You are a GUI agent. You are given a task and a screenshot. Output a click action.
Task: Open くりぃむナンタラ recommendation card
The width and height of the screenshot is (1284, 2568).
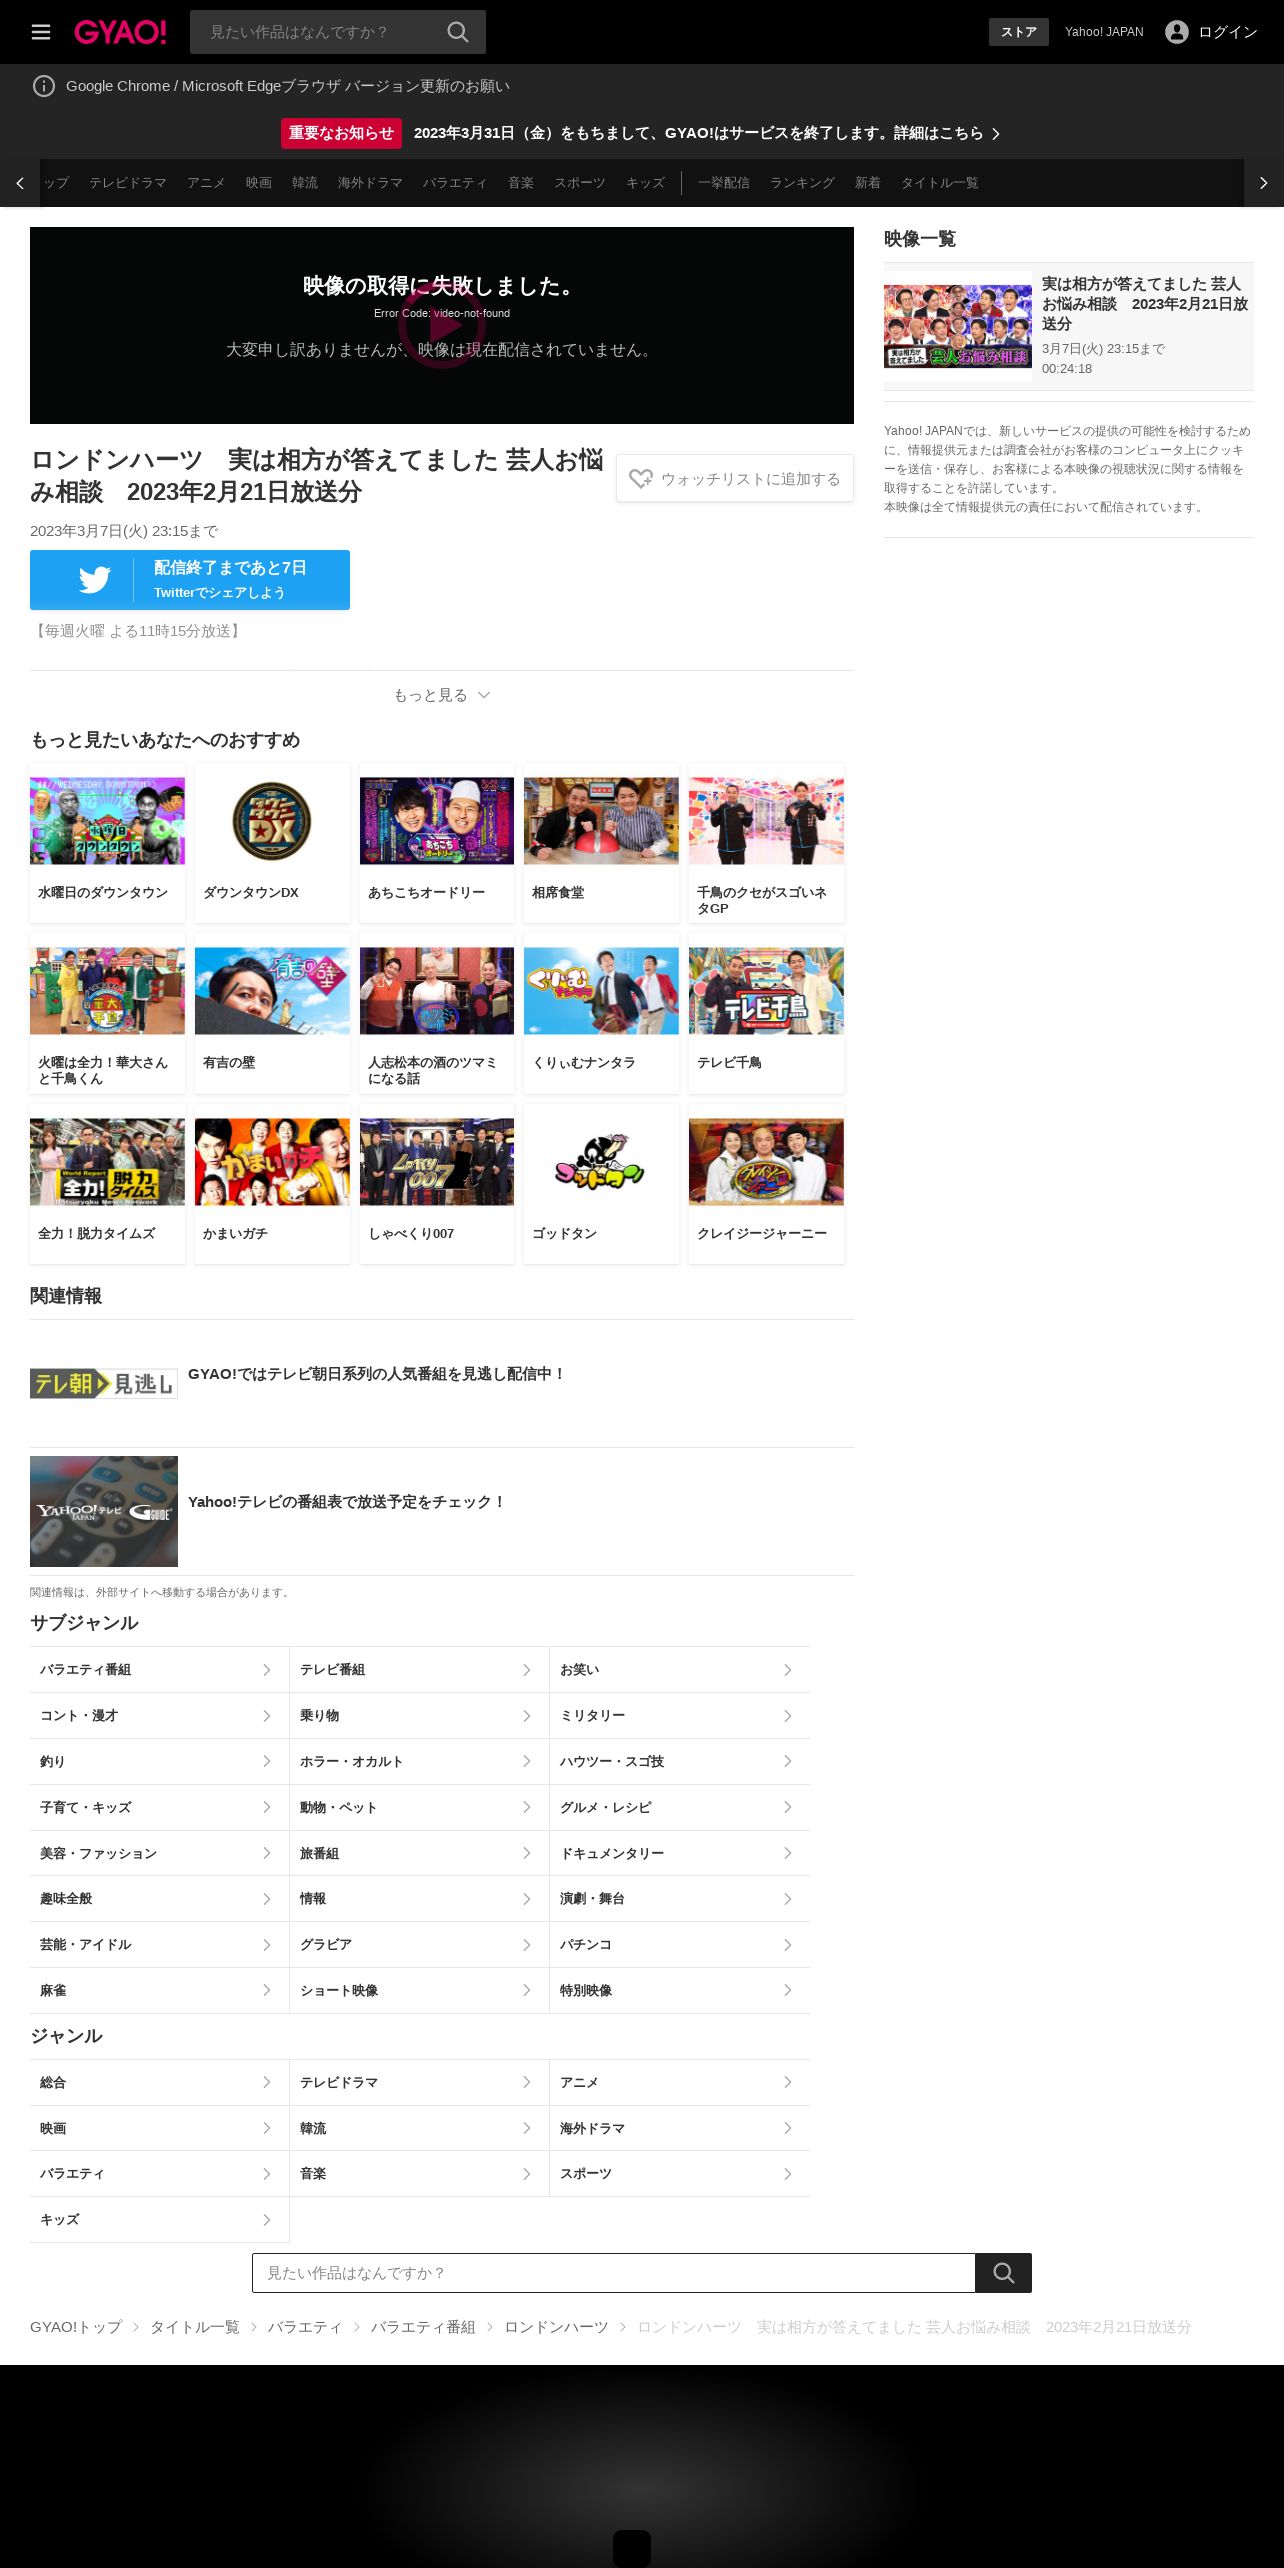(x=601, y=1013)
